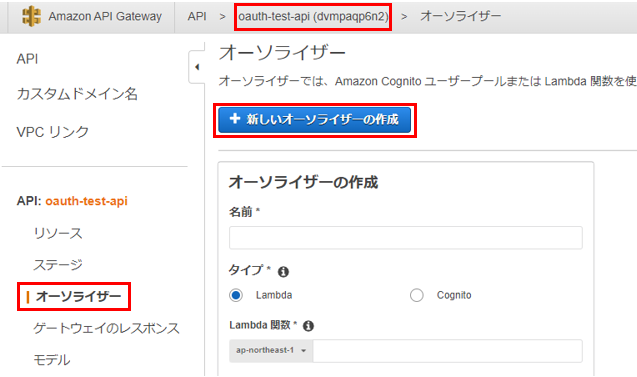Collapse the sidebar with the arrow handle
The image size is (637, 377).
[197, 67]
